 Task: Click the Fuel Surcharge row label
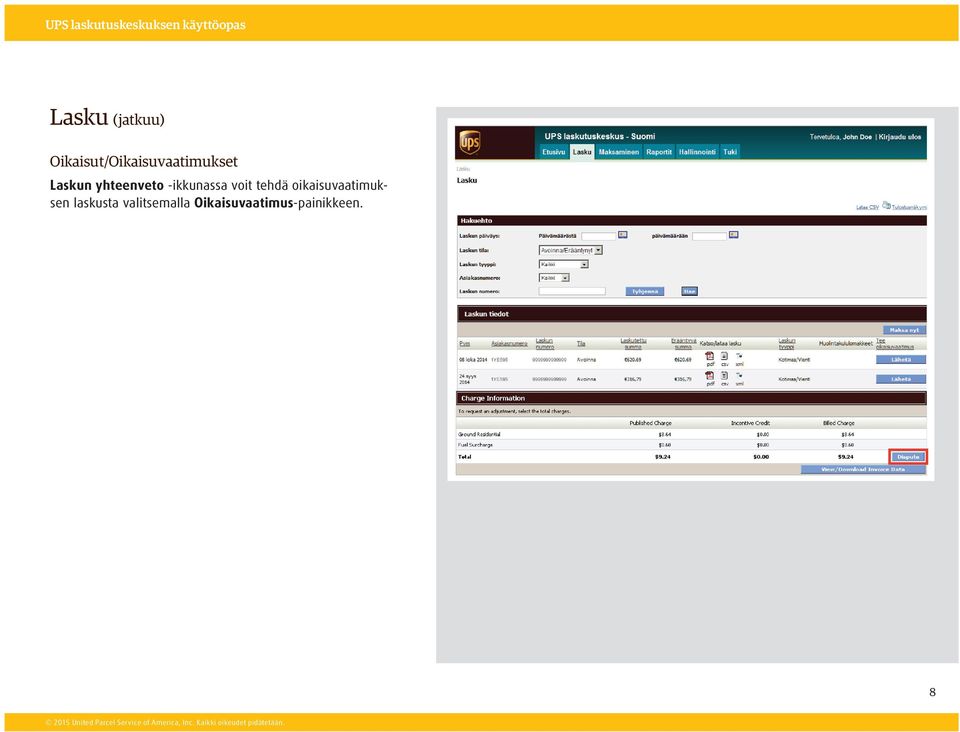tap(475, 445)
